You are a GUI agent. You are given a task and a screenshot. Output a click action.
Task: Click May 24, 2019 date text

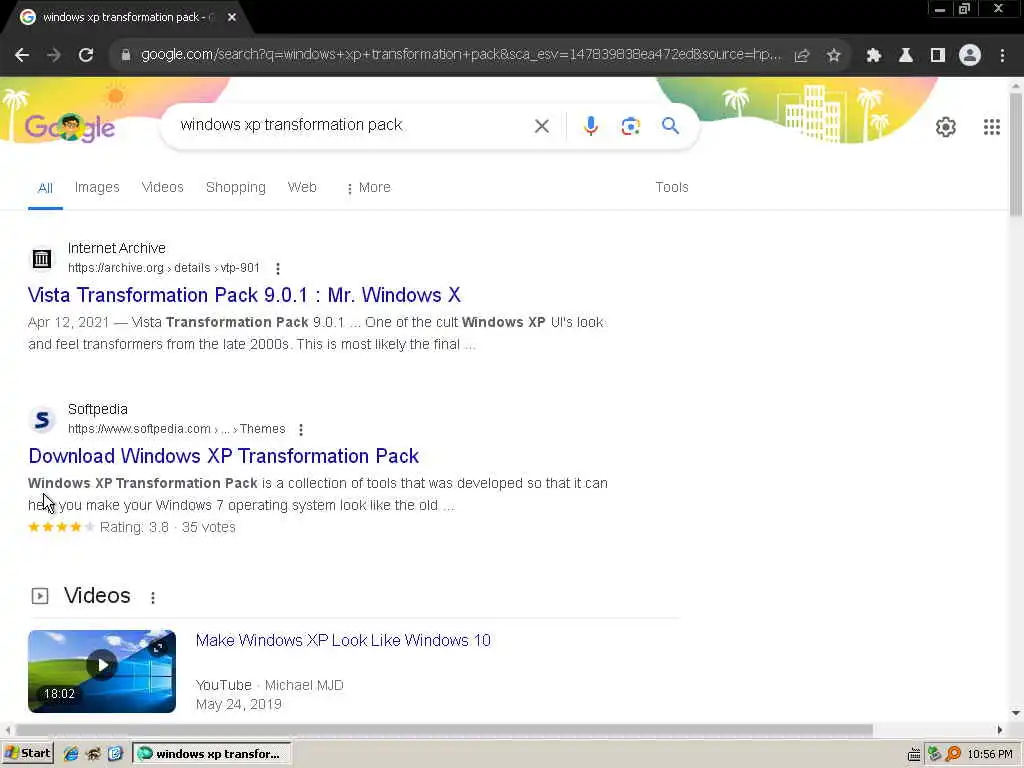click(238, 705)
